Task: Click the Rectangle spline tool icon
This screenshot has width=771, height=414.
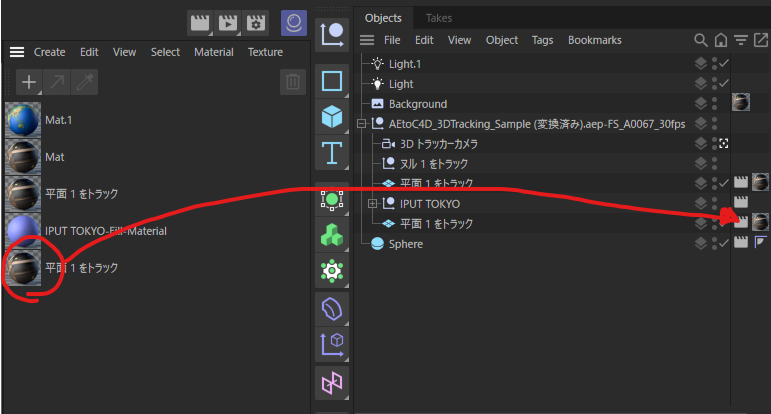Action: [331, 81]
